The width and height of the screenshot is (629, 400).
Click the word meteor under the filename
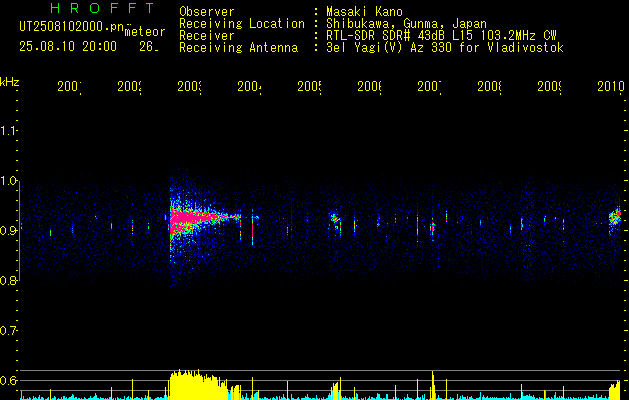point(145,32)
